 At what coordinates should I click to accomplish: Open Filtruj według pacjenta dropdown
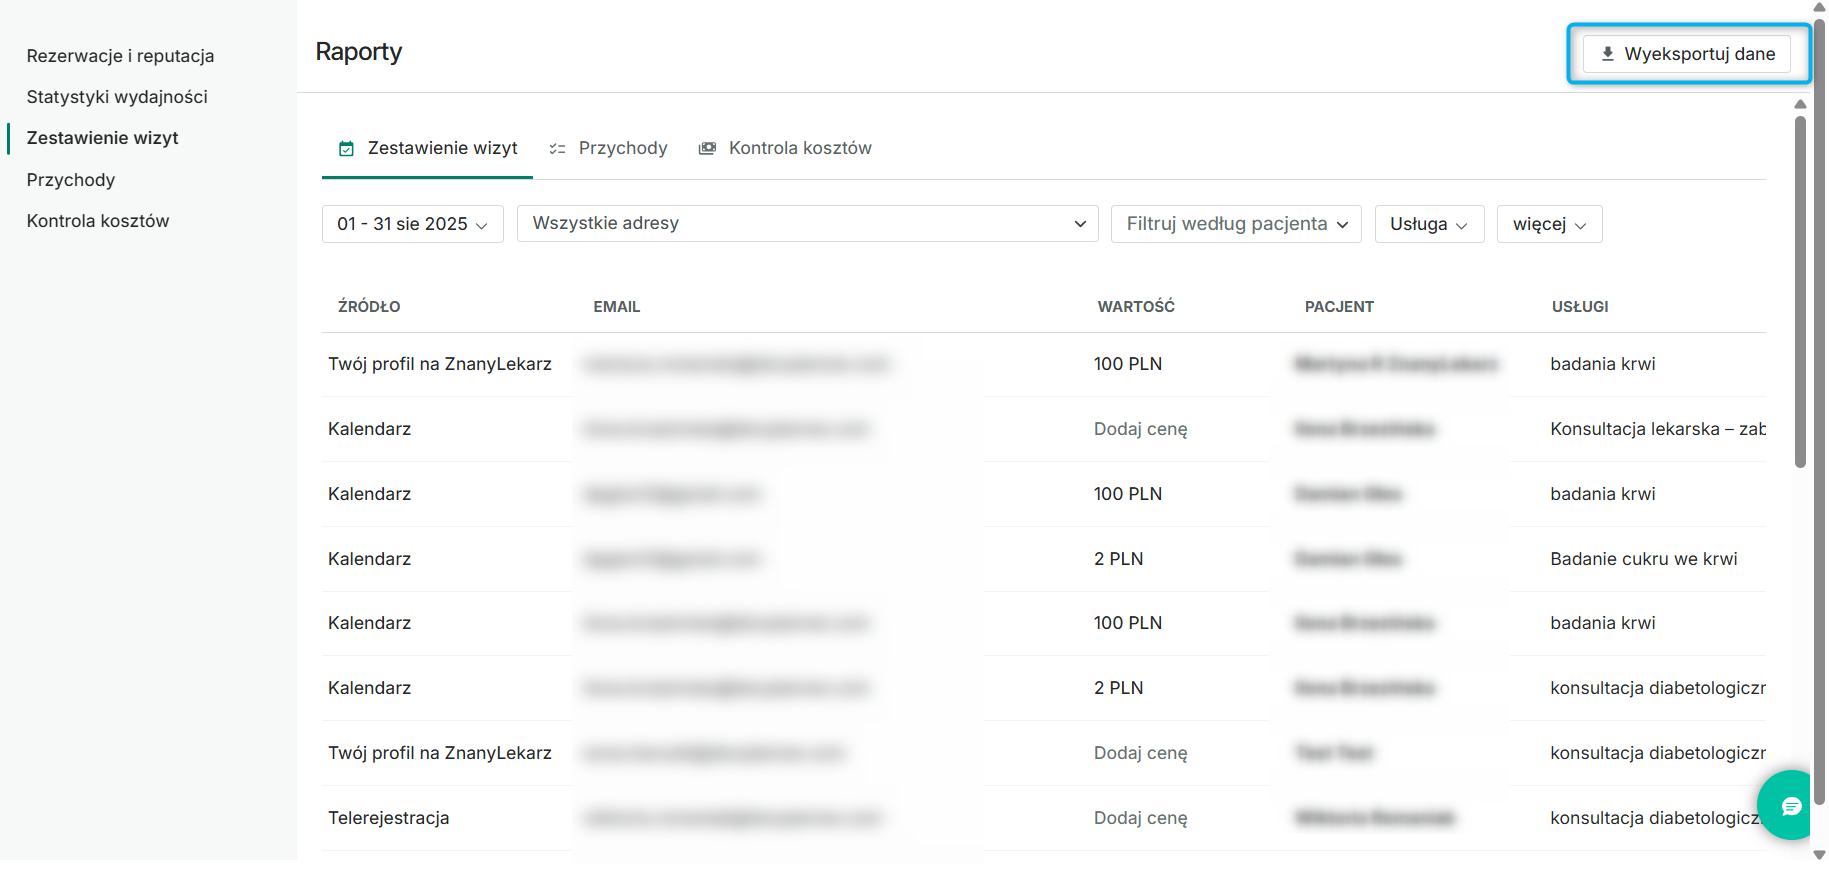point(1236,224)
